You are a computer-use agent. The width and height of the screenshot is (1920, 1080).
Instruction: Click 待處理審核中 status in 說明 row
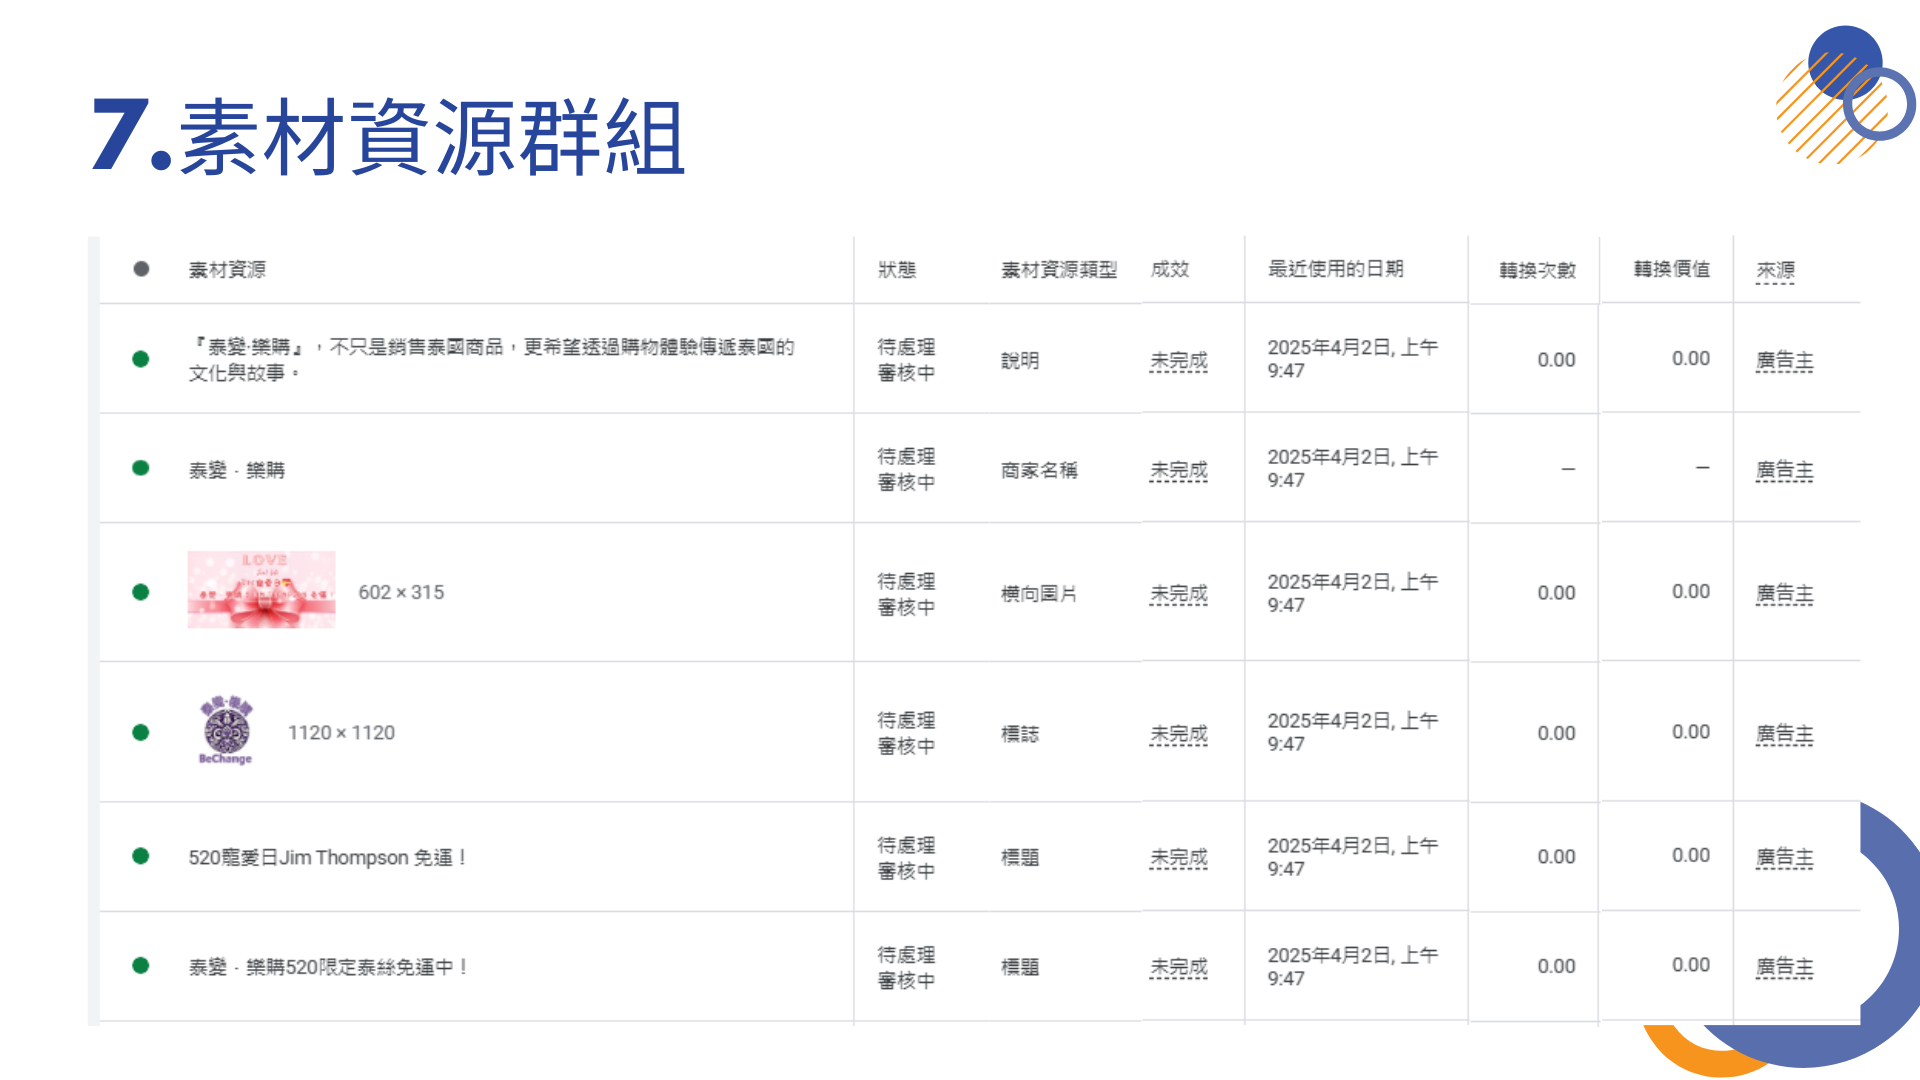point(906,360)
